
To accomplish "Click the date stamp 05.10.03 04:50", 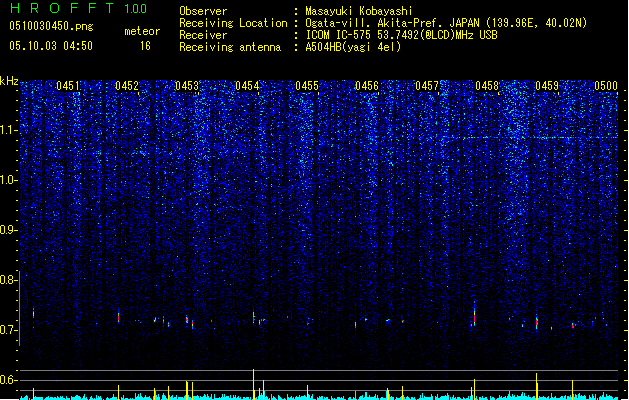I will (51, 46).
